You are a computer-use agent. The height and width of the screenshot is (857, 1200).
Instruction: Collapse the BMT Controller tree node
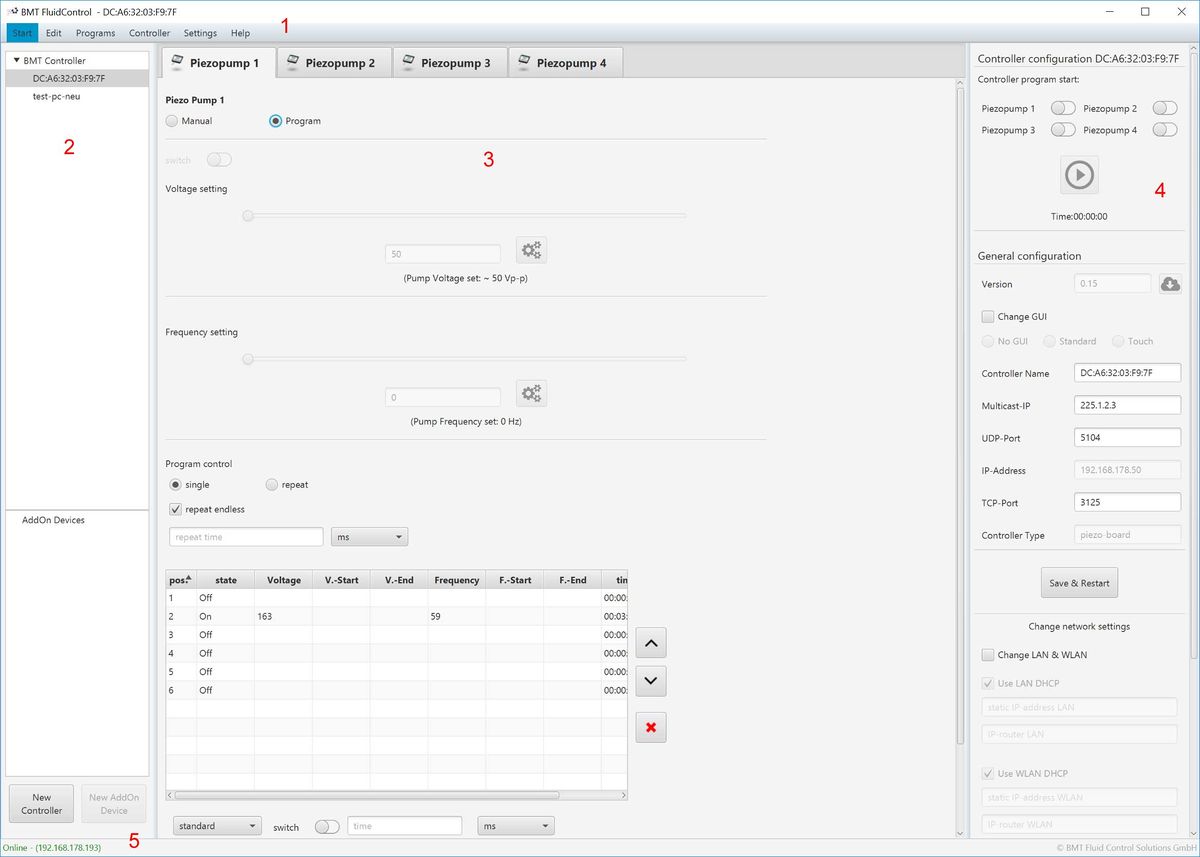point(17,61)
